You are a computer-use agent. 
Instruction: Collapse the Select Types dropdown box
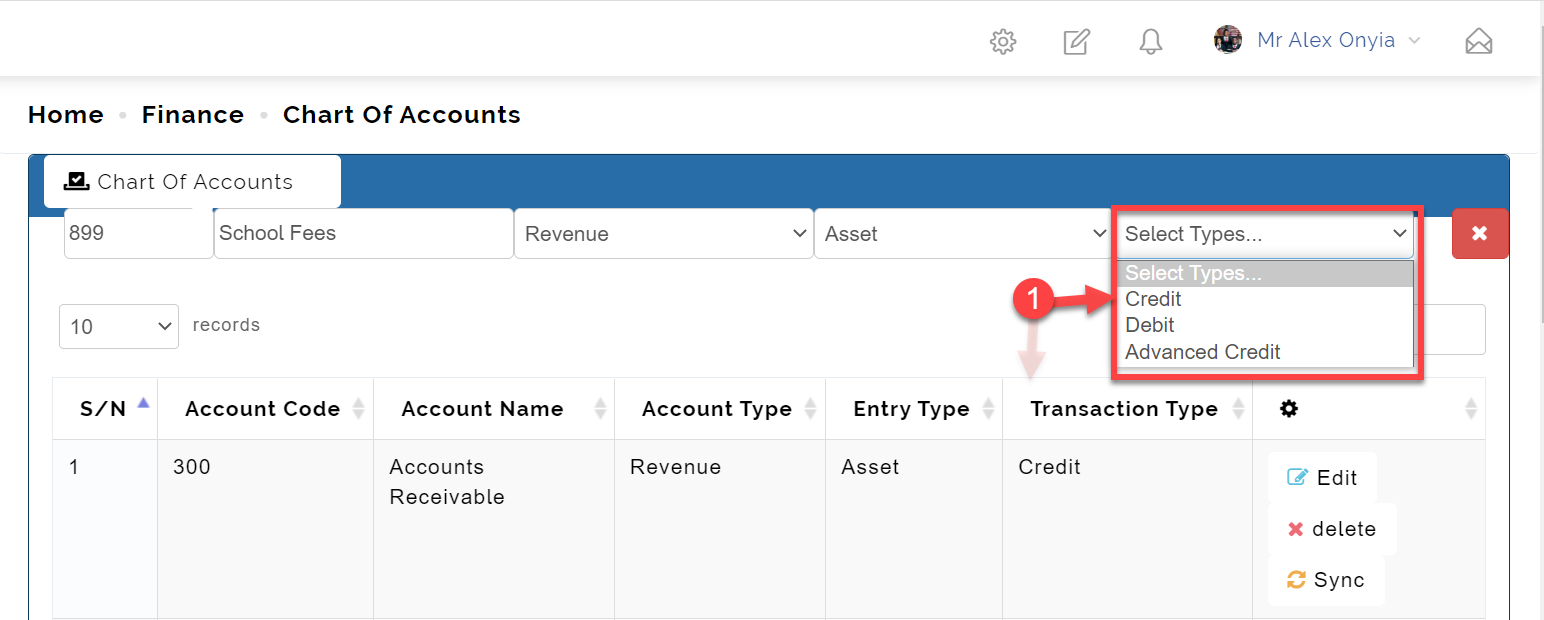(1265, 234)
